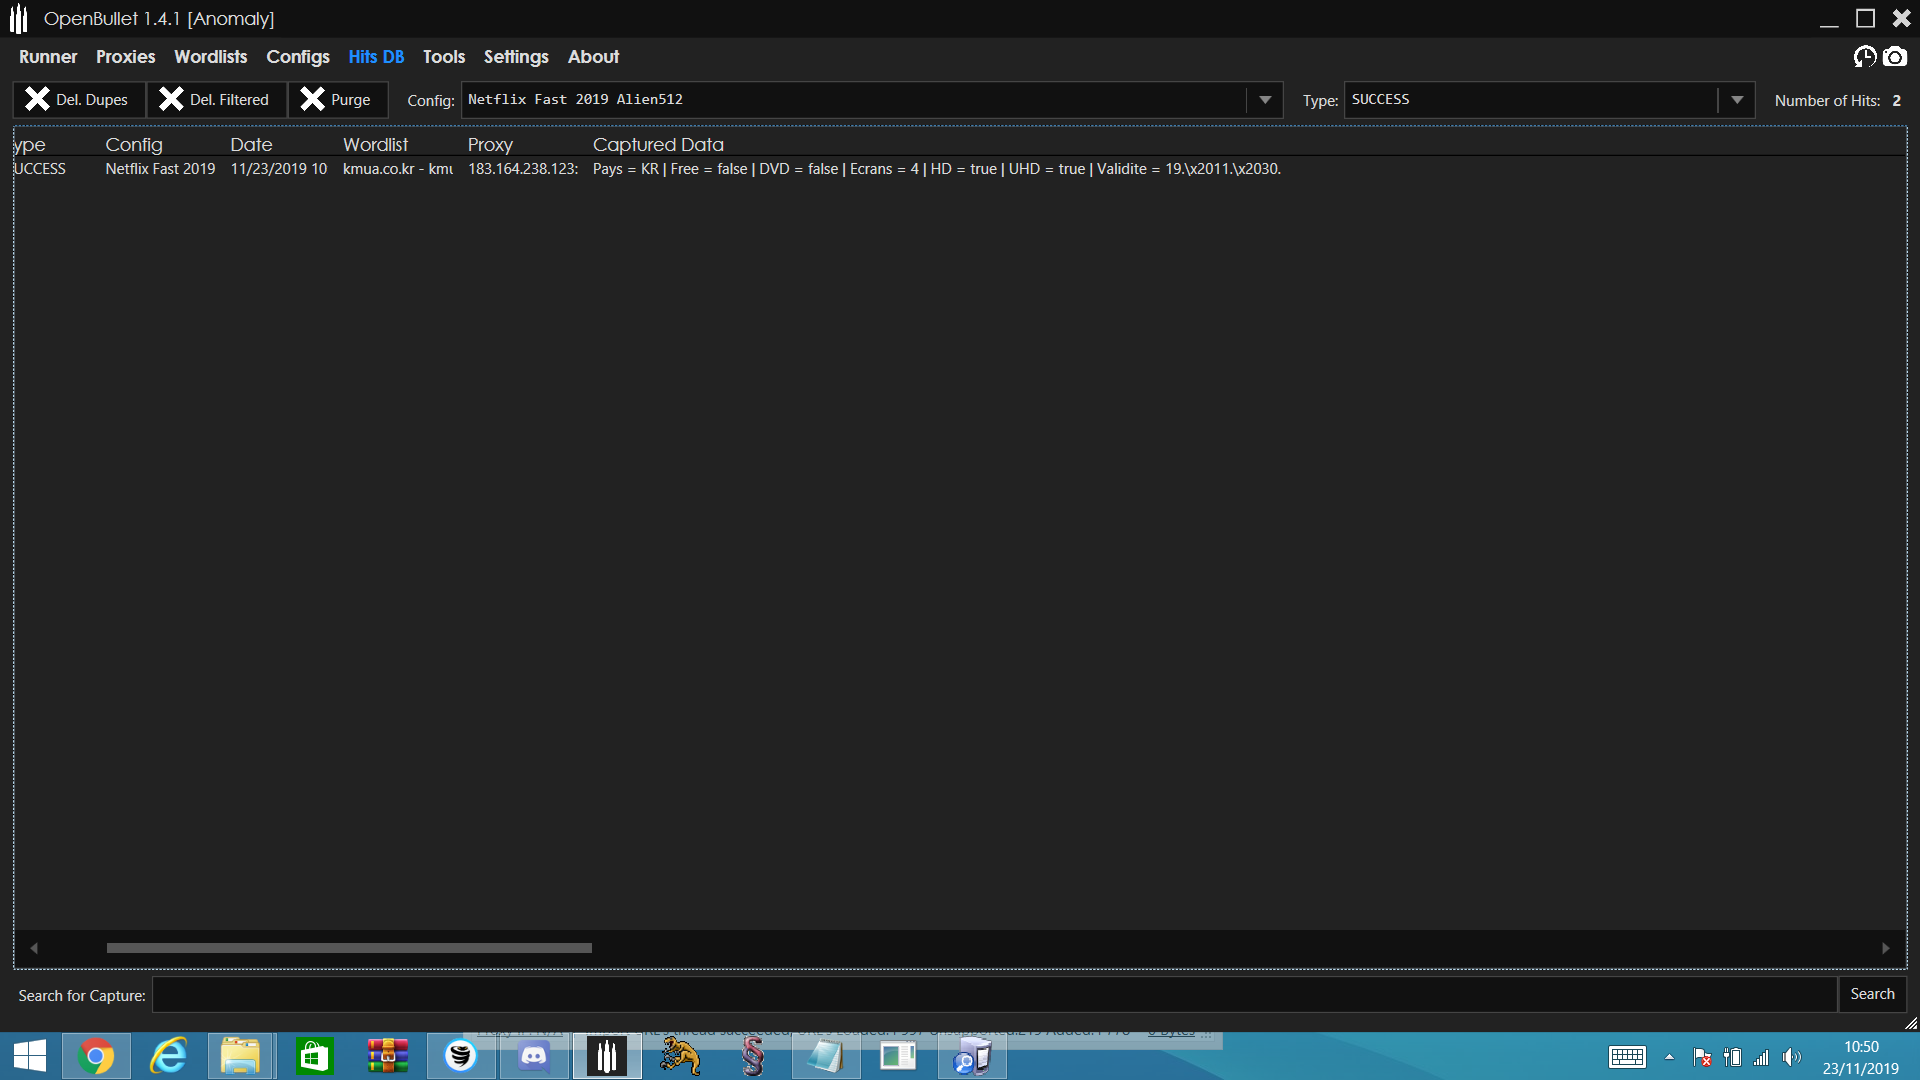Screen dimensions: 1920x1080
Task: Expand the Config dropdown arrow
Action: pyautogui.click(x=1265, y=100)
